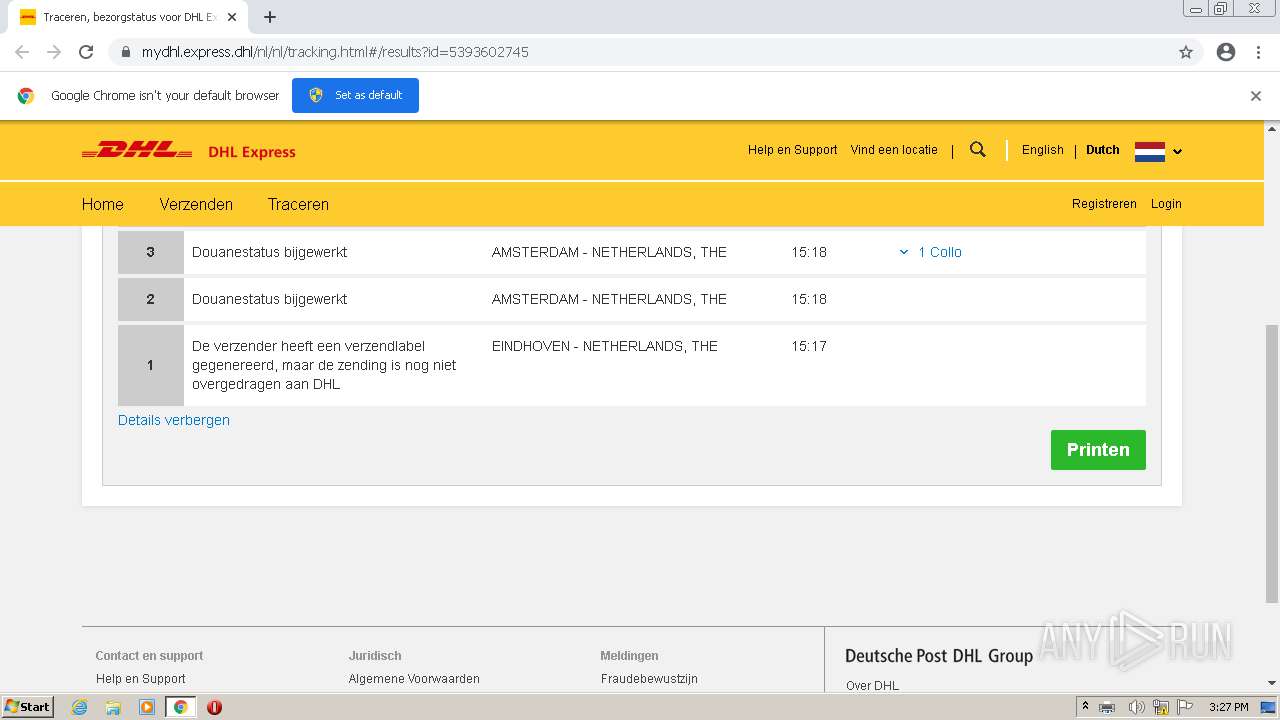
Task: Open footer Help en Support link
Action: click(141, 678)
